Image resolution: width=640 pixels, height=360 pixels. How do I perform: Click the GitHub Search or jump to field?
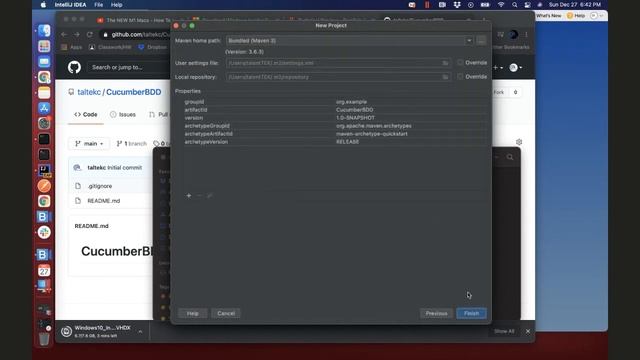click(x=129, y=67)
